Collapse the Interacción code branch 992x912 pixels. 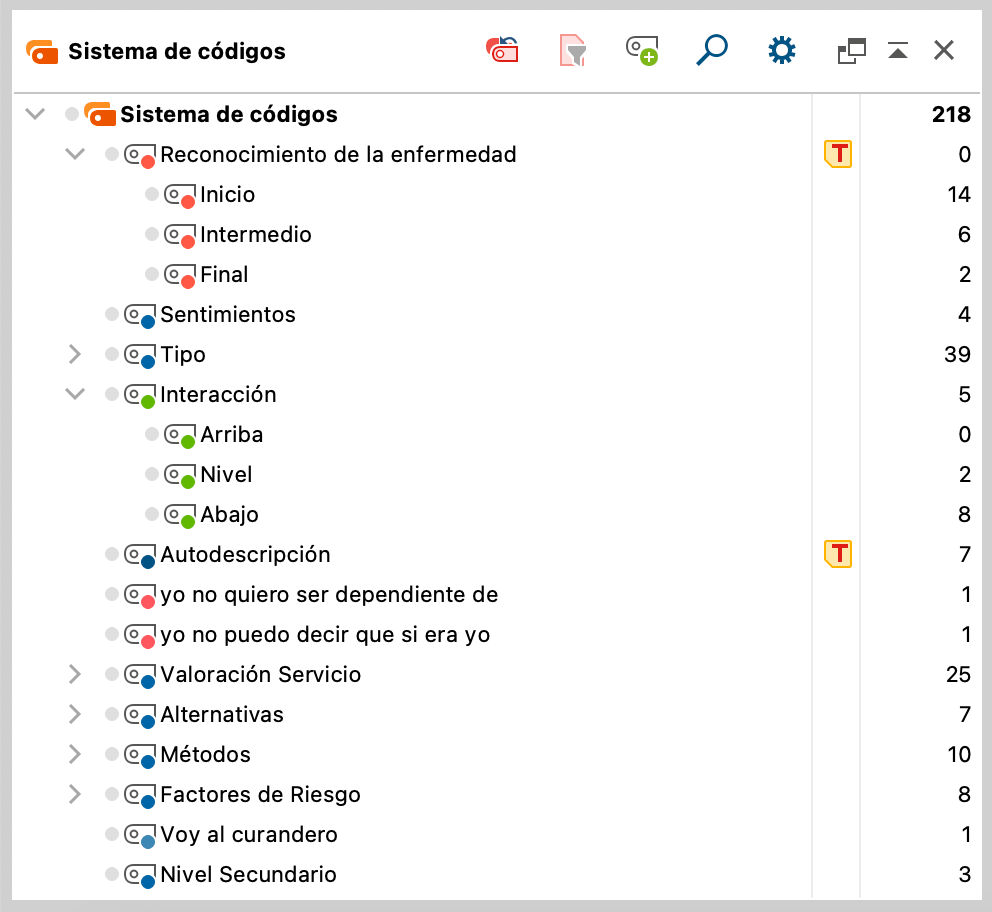pos(74,394)
